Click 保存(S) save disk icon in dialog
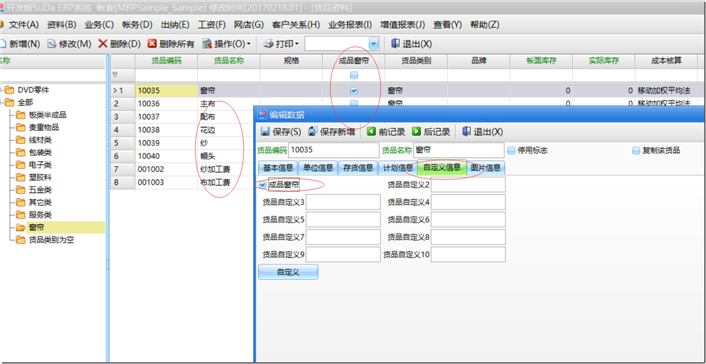 click(x=266, y=132)
